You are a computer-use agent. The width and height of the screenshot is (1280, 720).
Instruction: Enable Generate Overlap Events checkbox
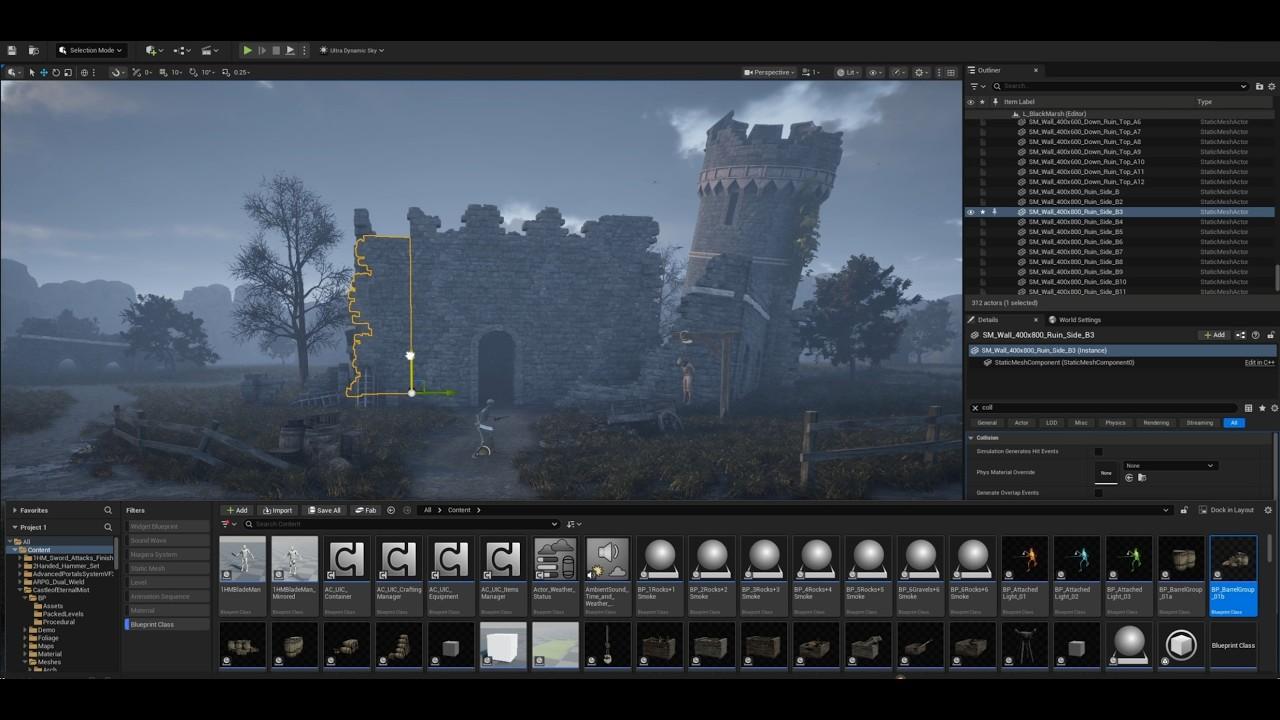[1098, 493]
